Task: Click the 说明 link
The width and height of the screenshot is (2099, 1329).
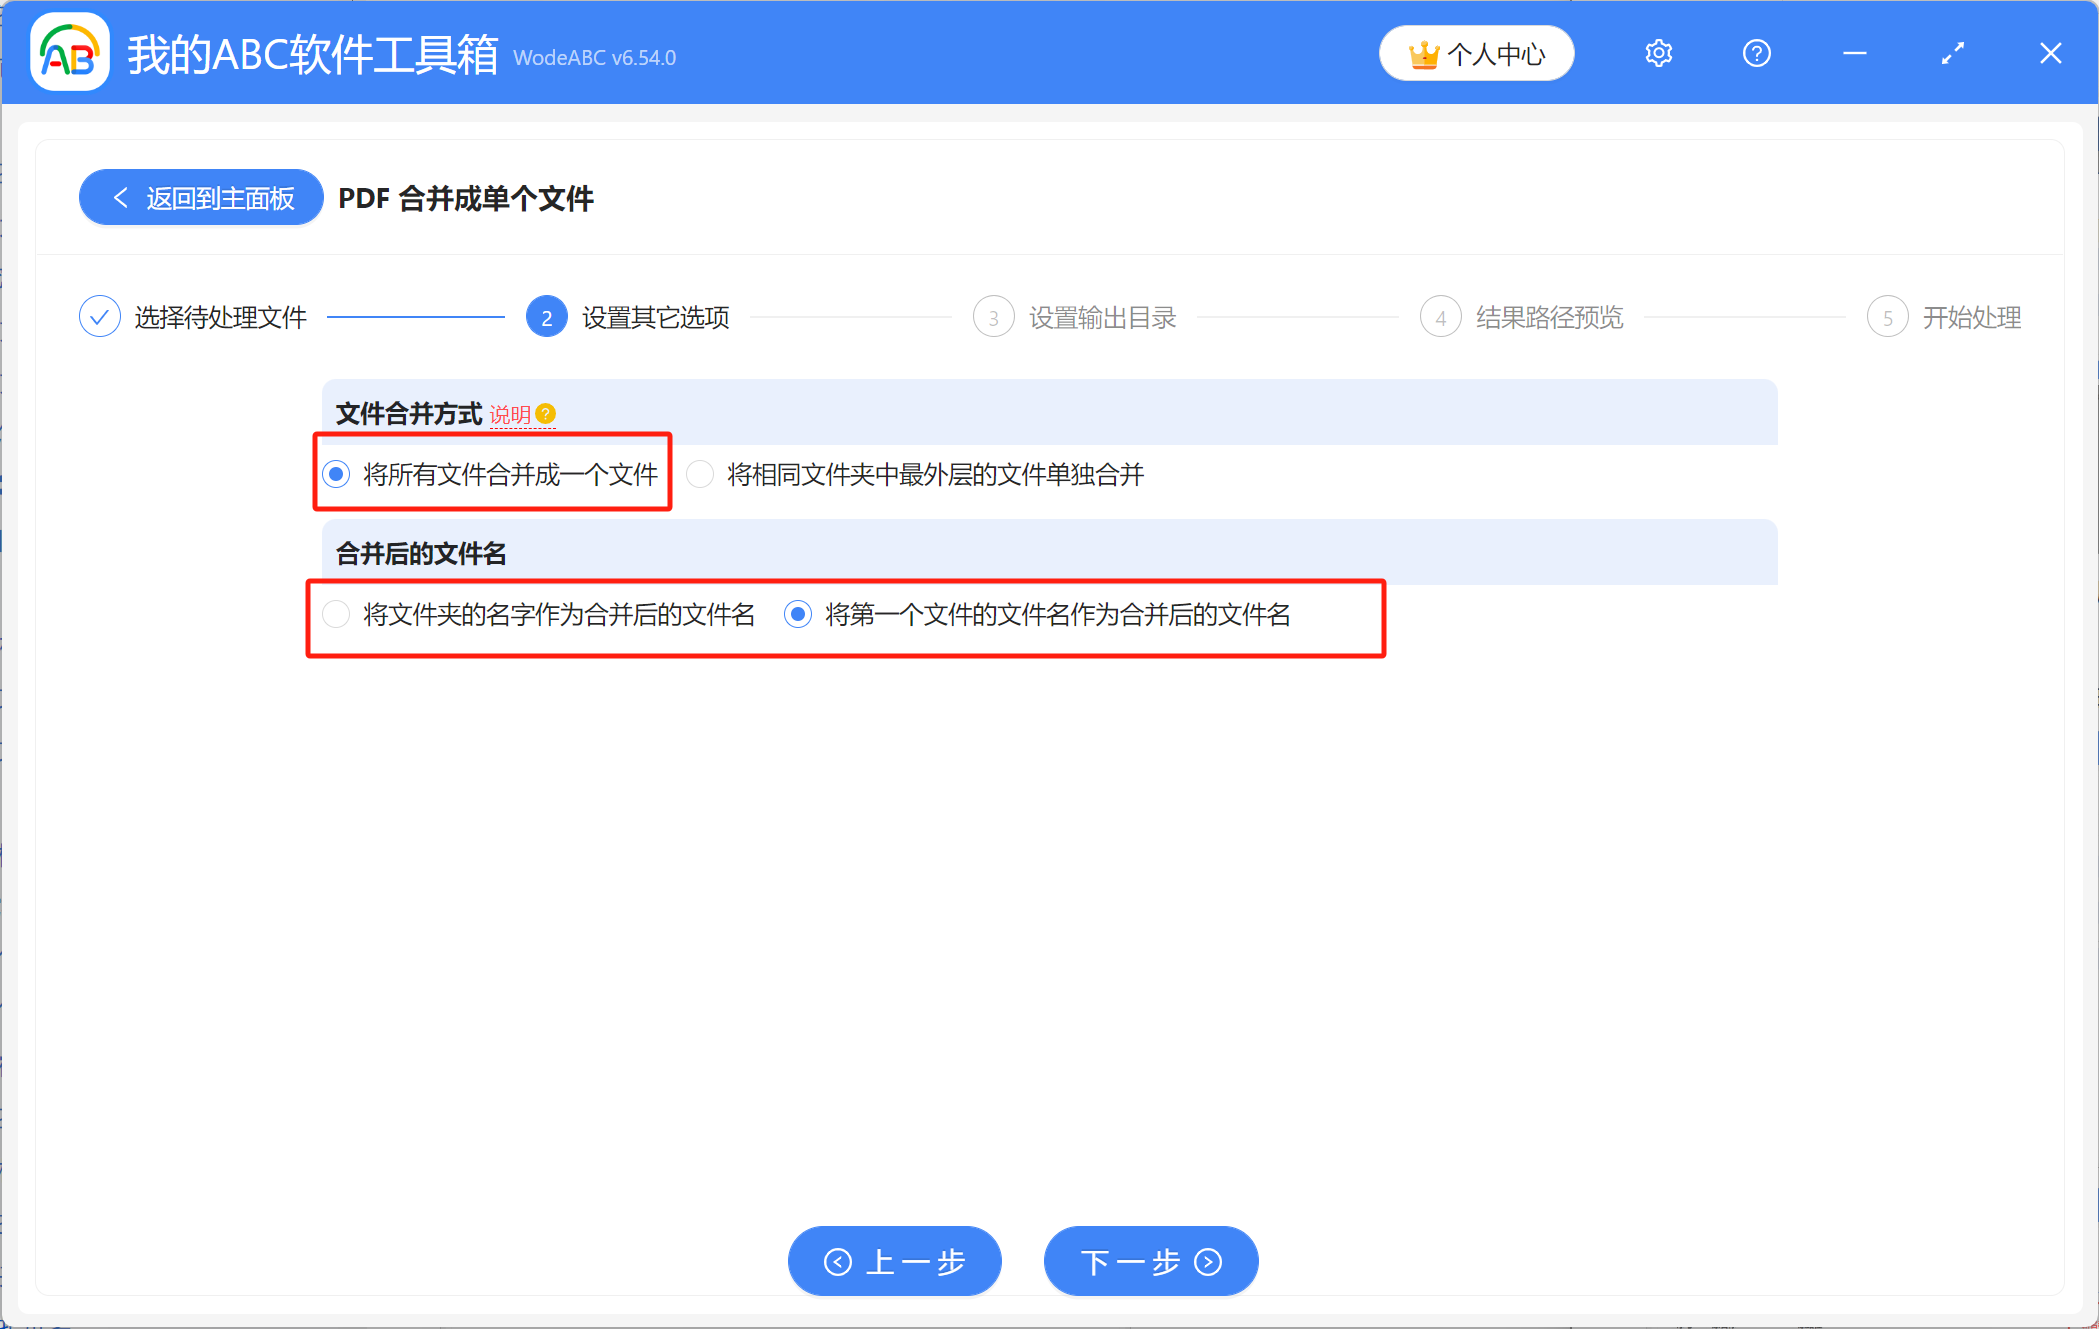Action: click(511, 413)
